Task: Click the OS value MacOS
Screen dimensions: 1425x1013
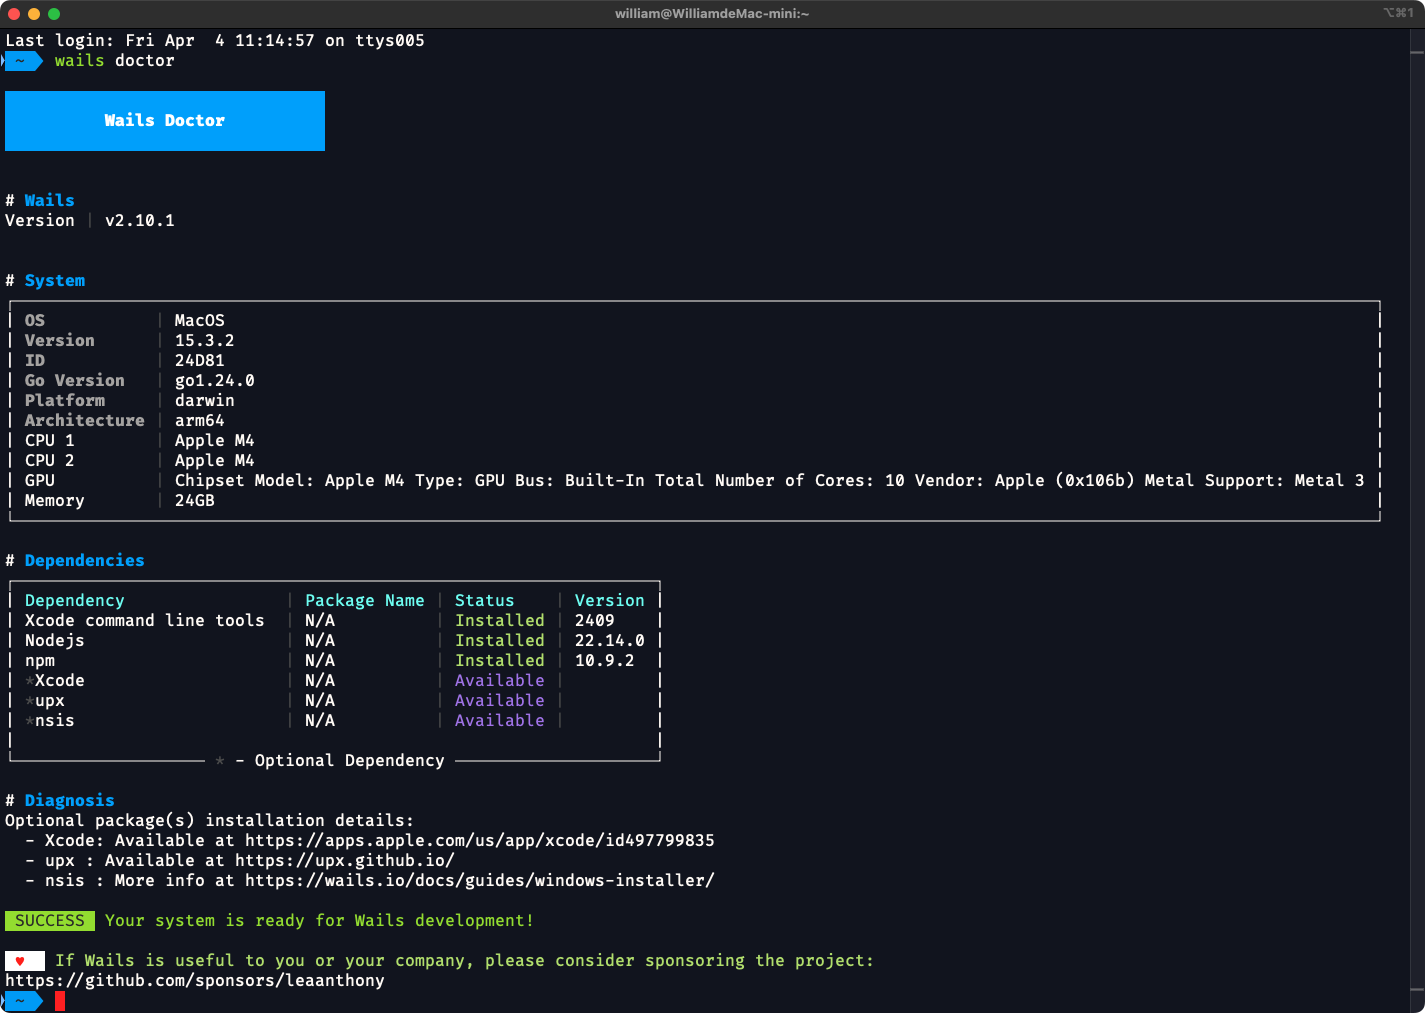Action: tap(200, 321)
